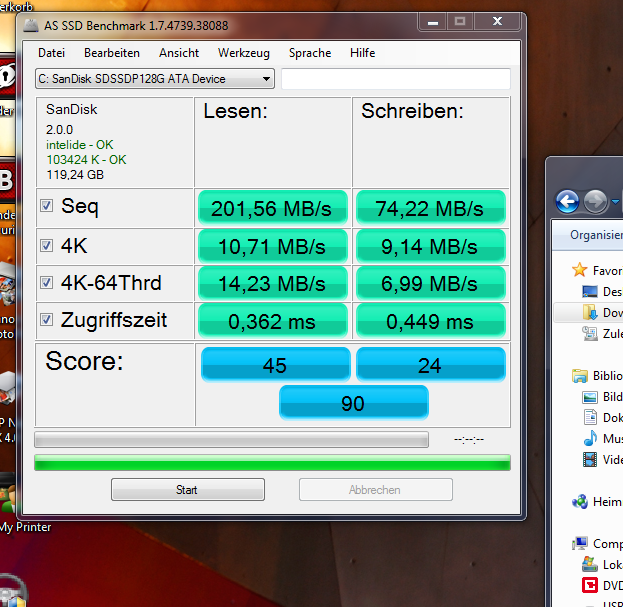Open the Datei menu
623x607 pixels.
[51, 53]
